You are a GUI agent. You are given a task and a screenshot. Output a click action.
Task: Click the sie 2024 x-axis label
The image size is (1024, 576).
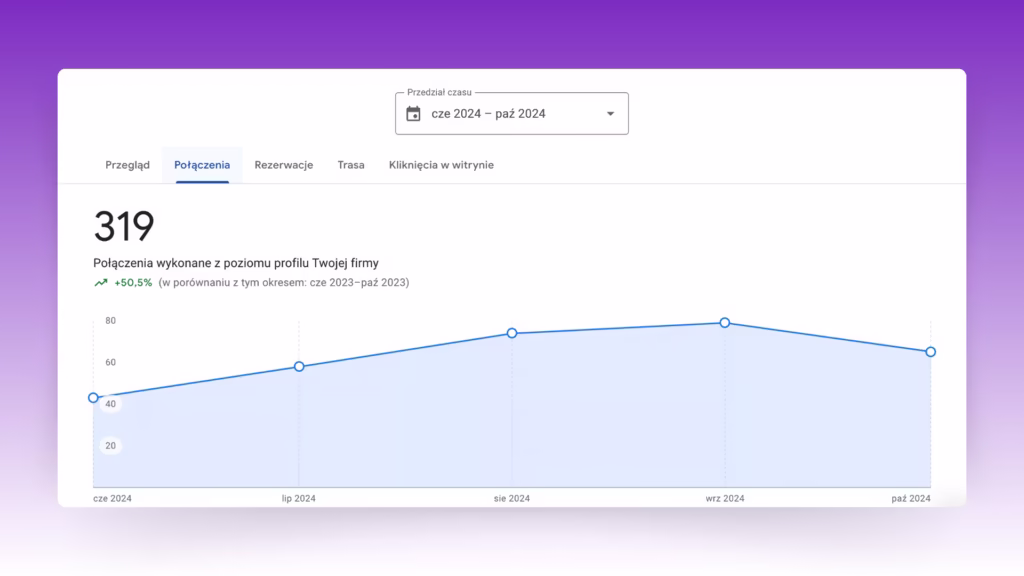(x=512, y=498)
